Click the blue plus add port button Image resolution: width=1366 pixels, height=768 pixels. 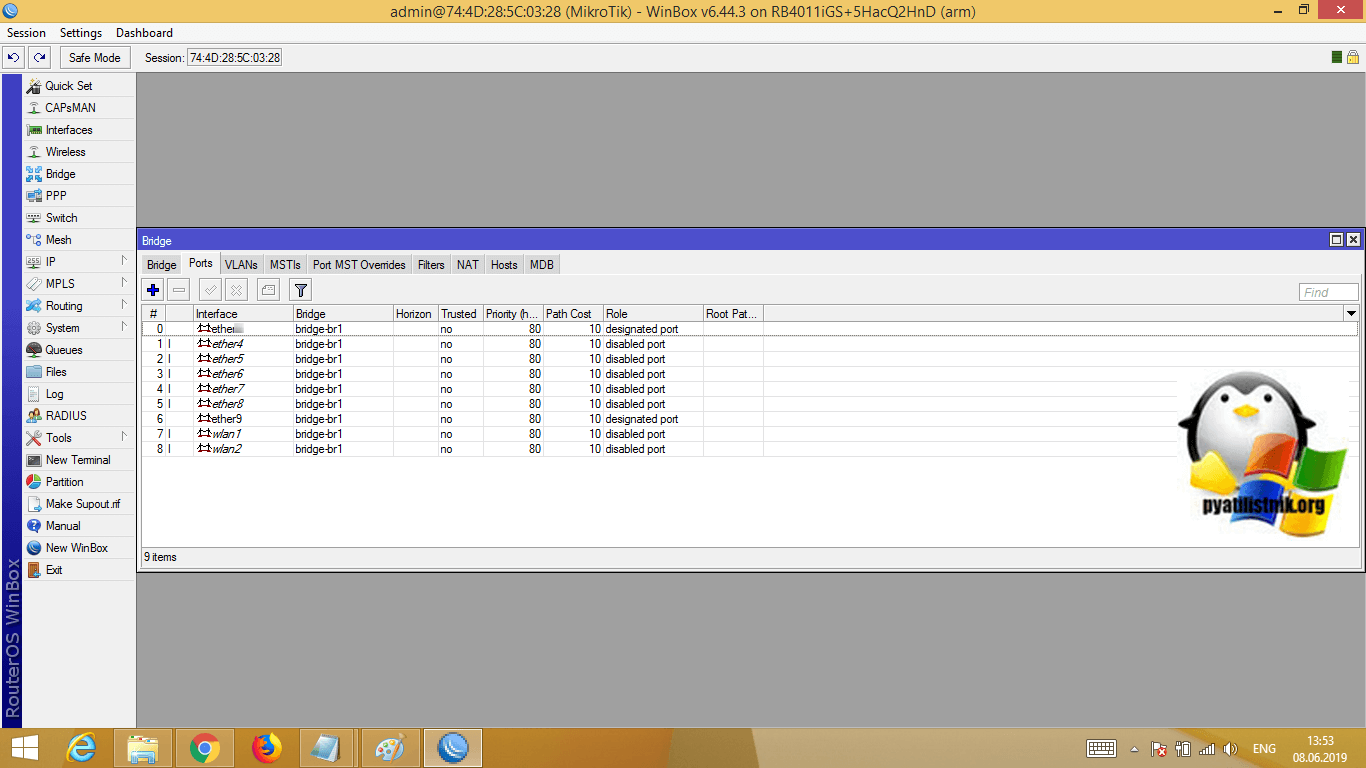click(153, 290)
